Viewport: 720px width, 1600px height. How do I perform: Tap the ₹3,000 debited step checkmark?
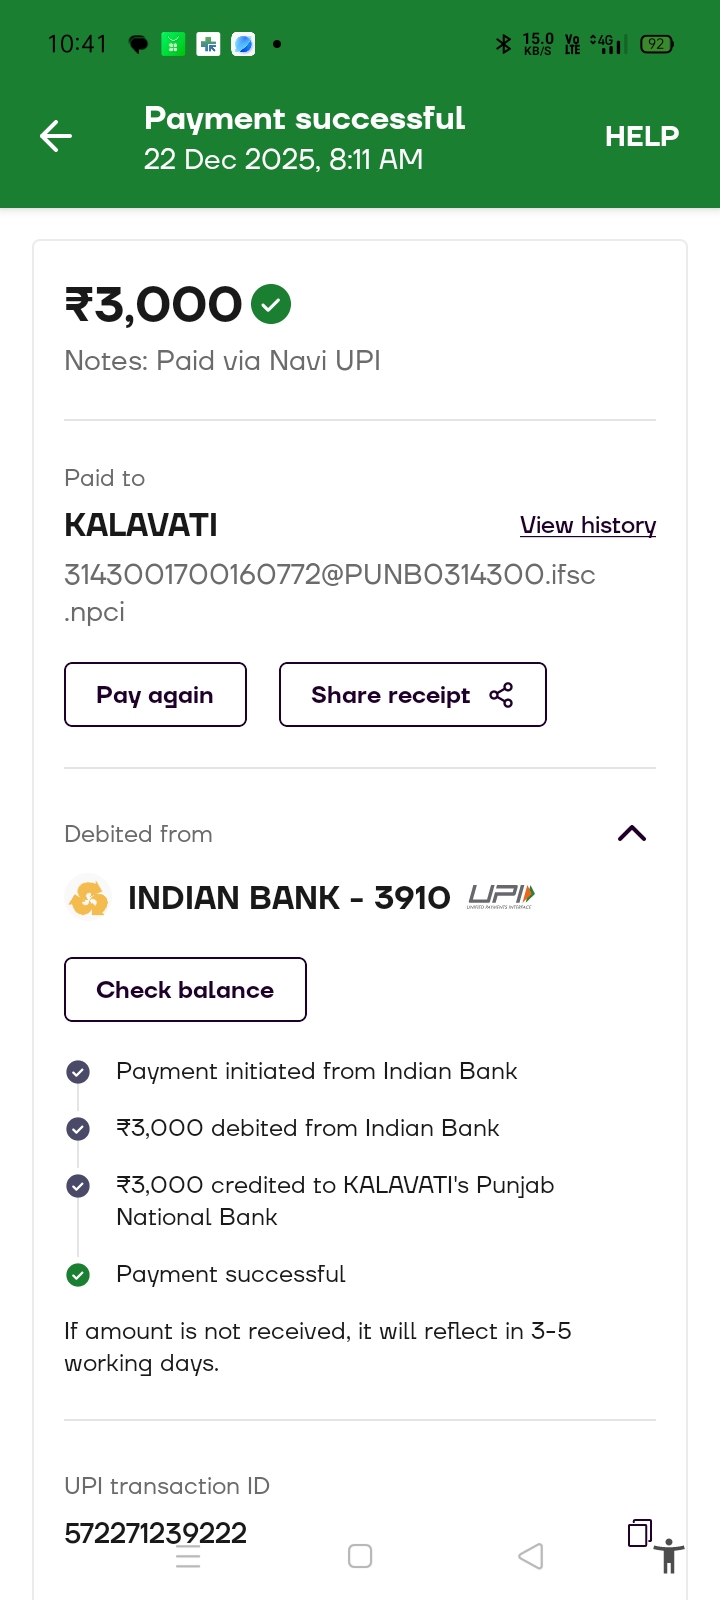pos(78,1129)
